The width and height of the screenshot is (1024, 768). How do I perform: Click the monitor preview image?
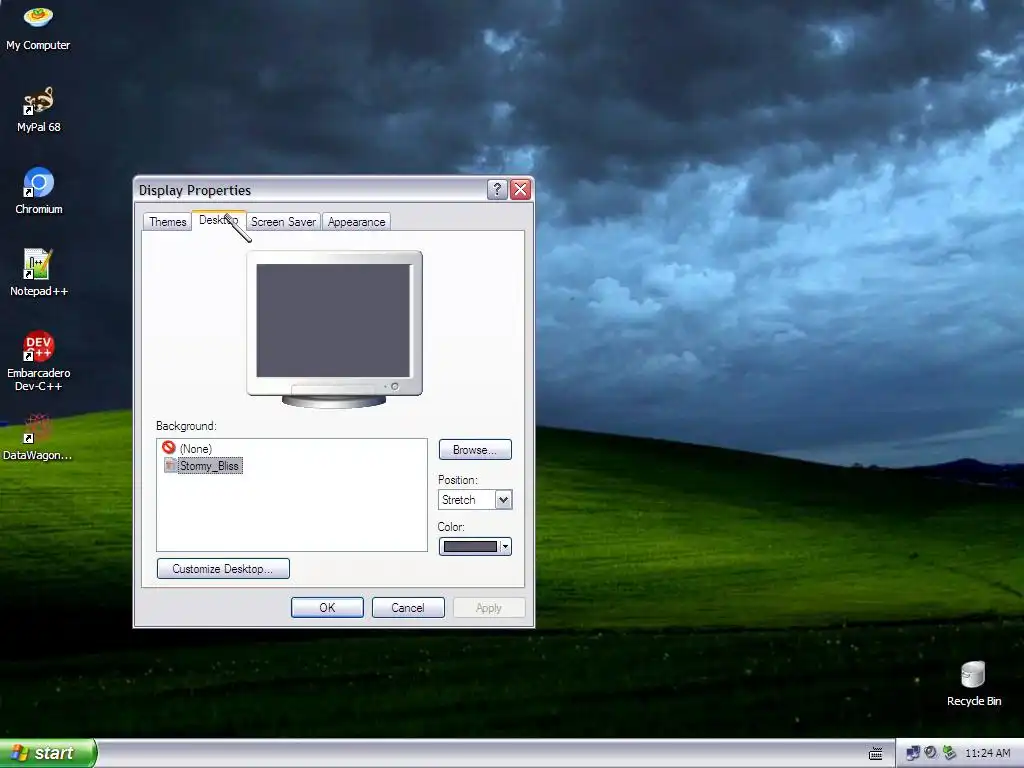334,330
